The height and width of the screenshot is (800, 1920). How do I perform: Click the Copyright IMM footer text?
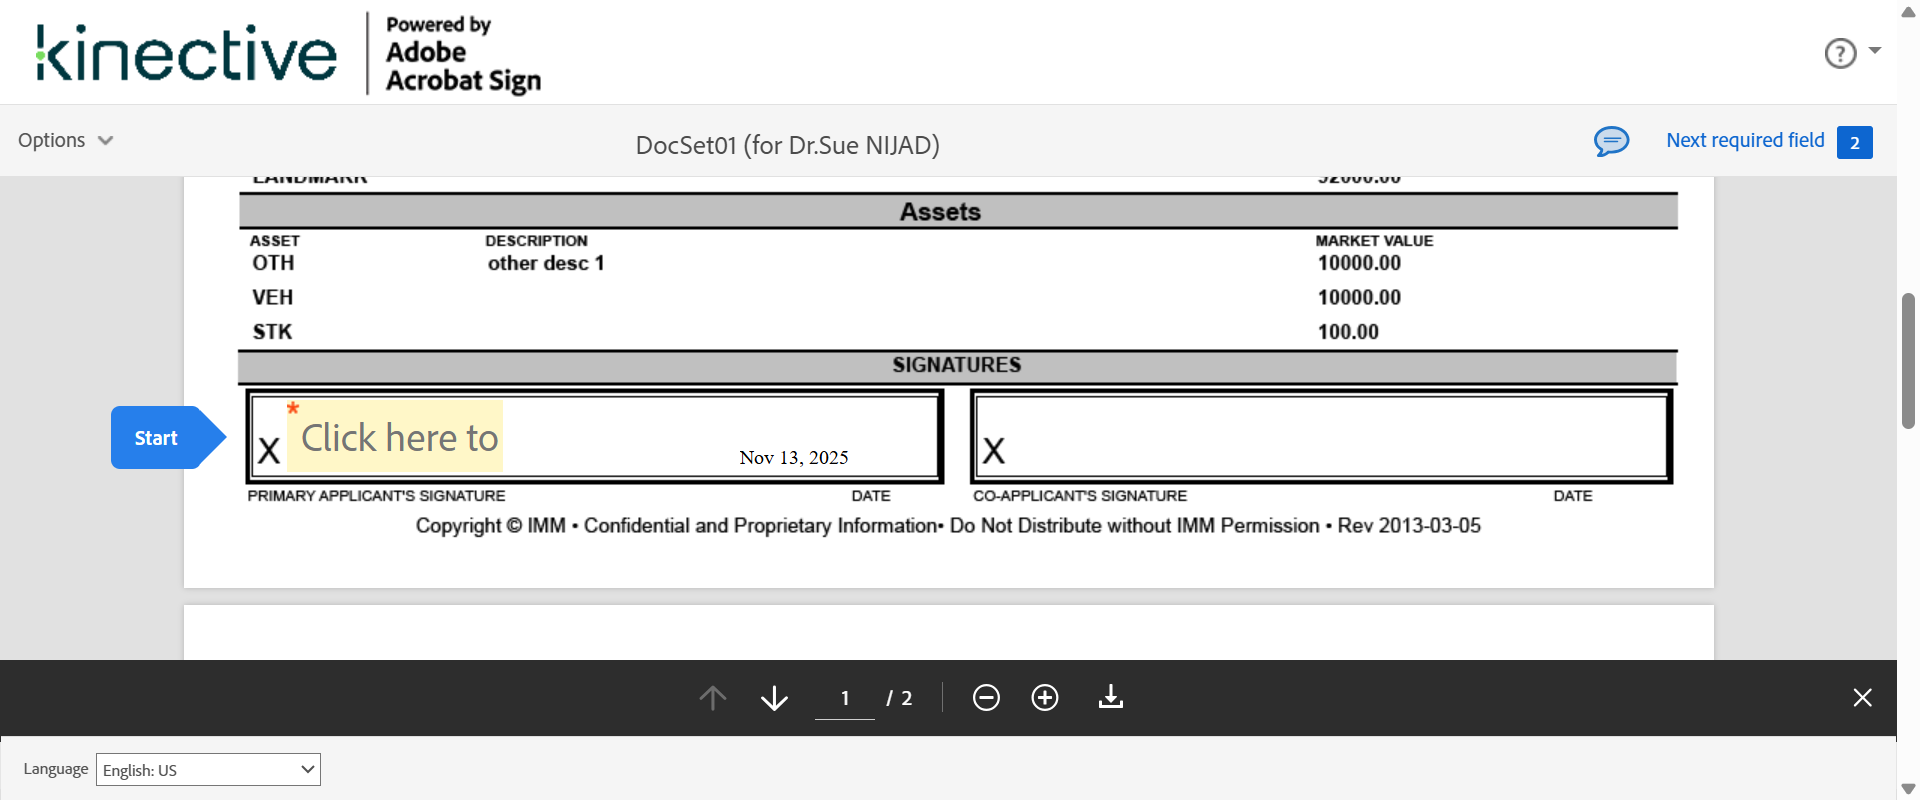(x=948, y=526)
